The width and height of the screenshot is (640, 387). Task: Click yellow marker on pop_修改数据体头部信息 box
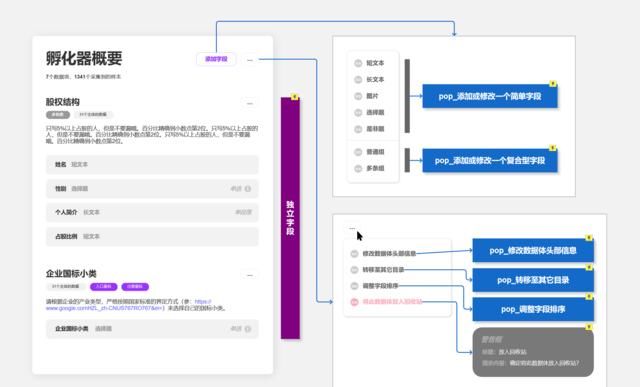(x=589, y=238)
